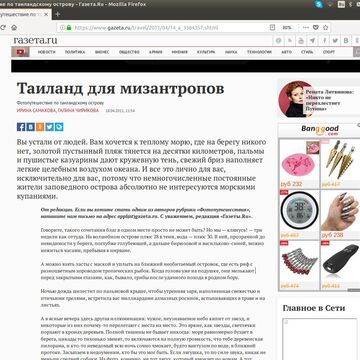Open Skype from the system tray

(x=319, y=4)
